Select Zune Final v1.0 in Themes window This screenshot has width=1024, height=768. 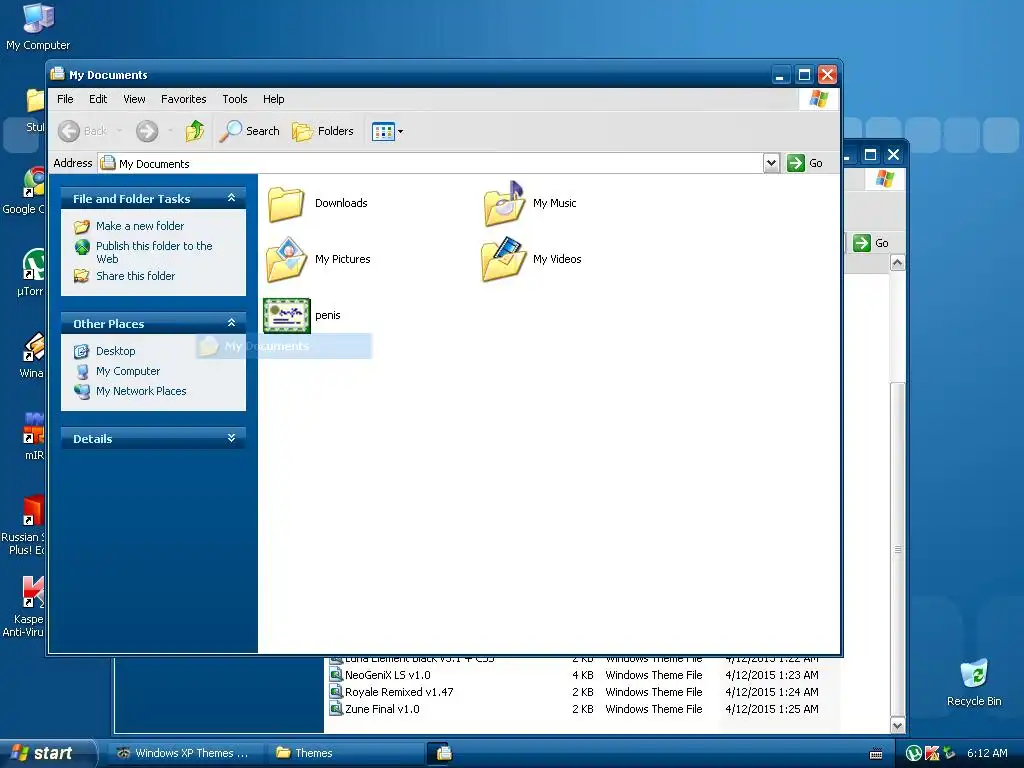tap(382, 709)
